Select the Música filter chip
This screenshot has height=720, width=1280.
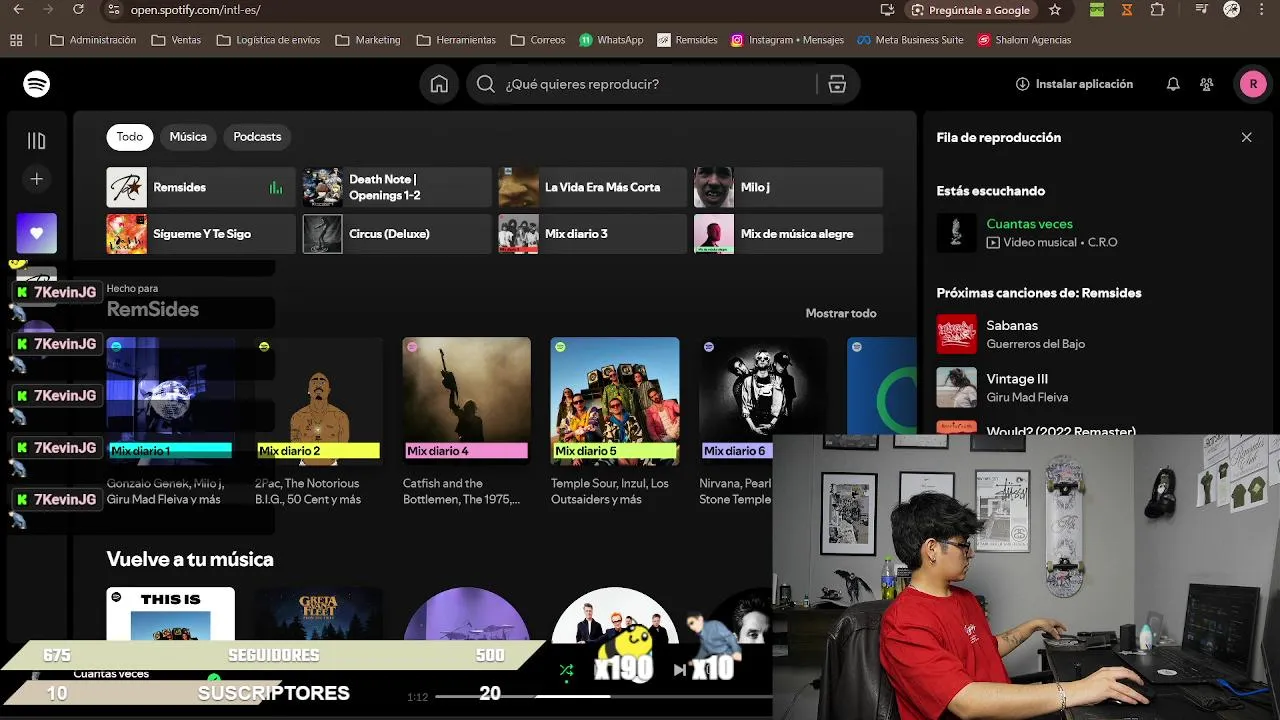coord(188,137)
